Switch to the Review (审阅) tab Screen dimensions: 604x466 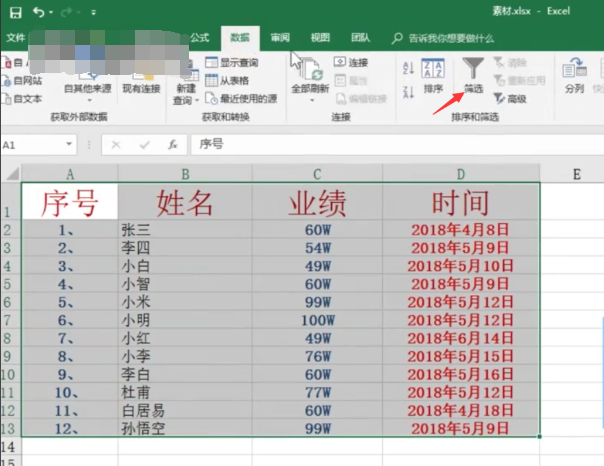[x=279, y=38]
